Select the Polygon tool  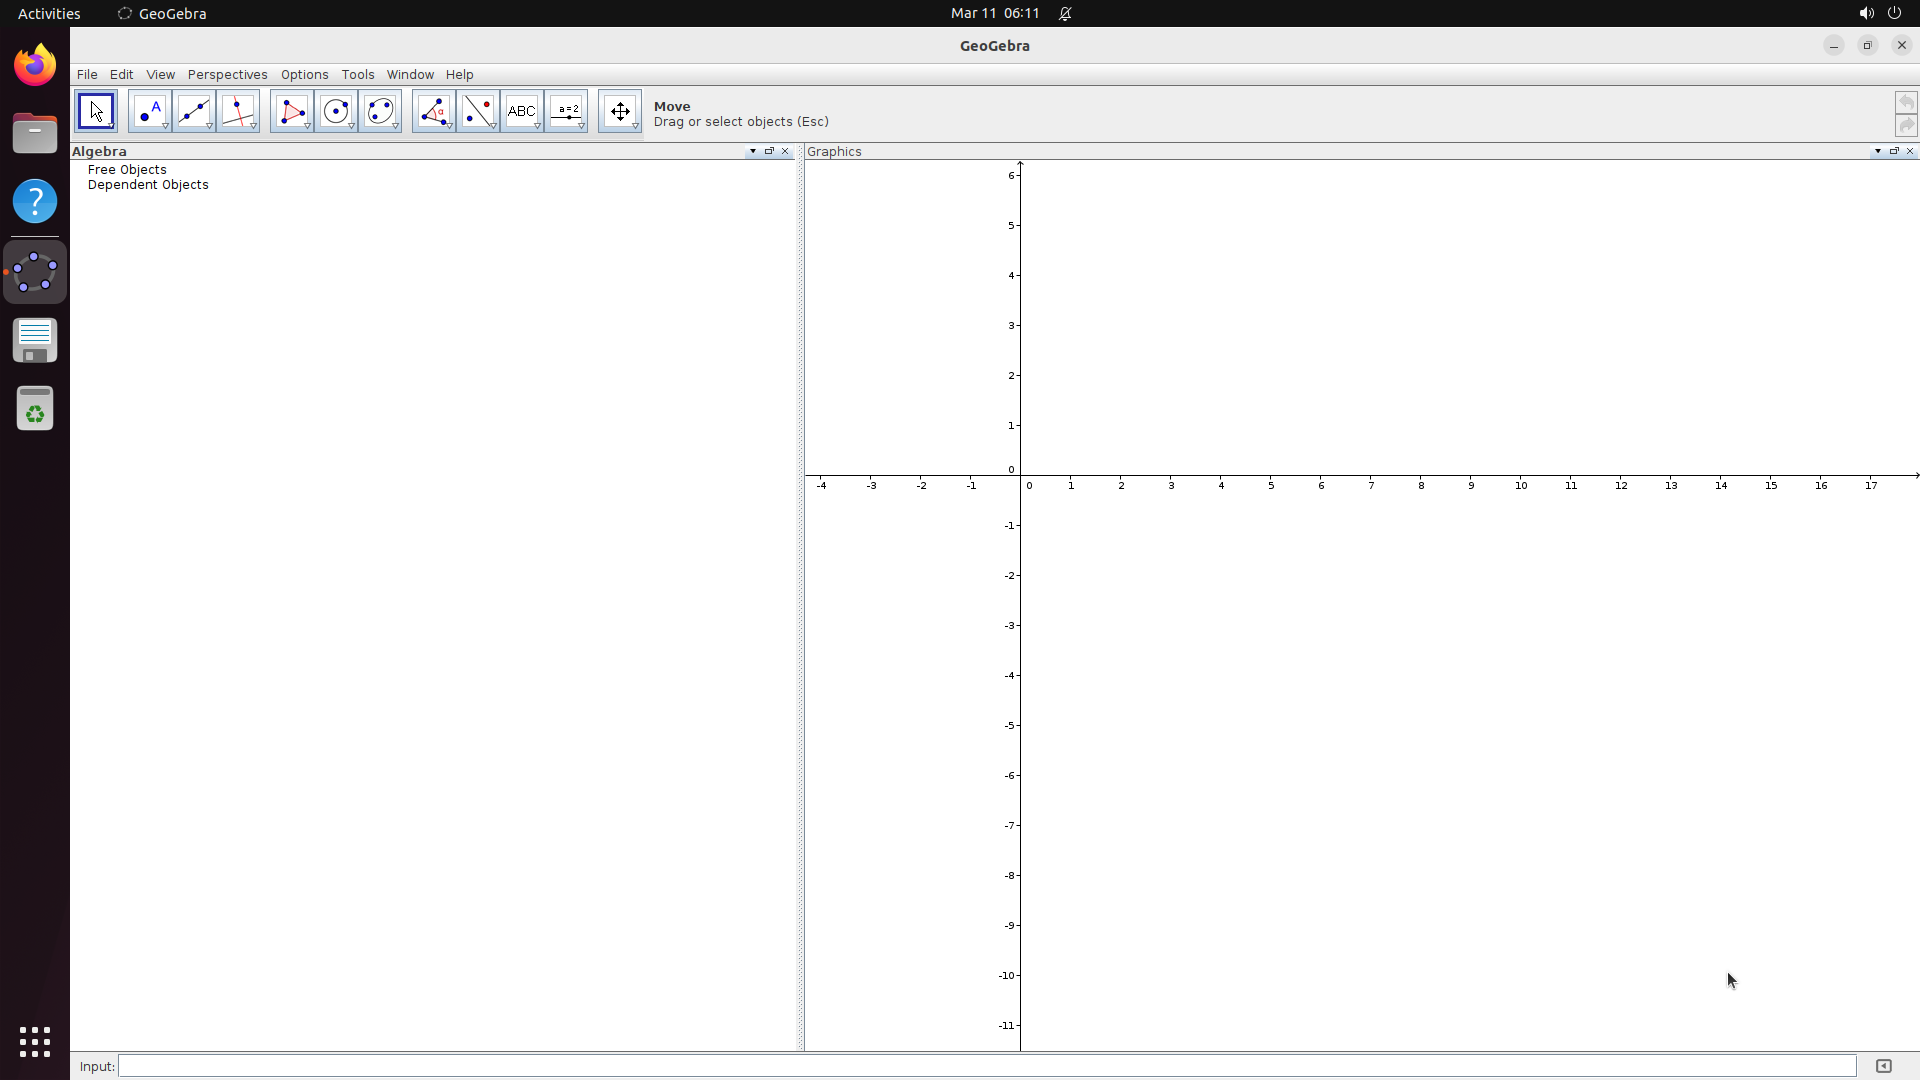click(291, 110)
